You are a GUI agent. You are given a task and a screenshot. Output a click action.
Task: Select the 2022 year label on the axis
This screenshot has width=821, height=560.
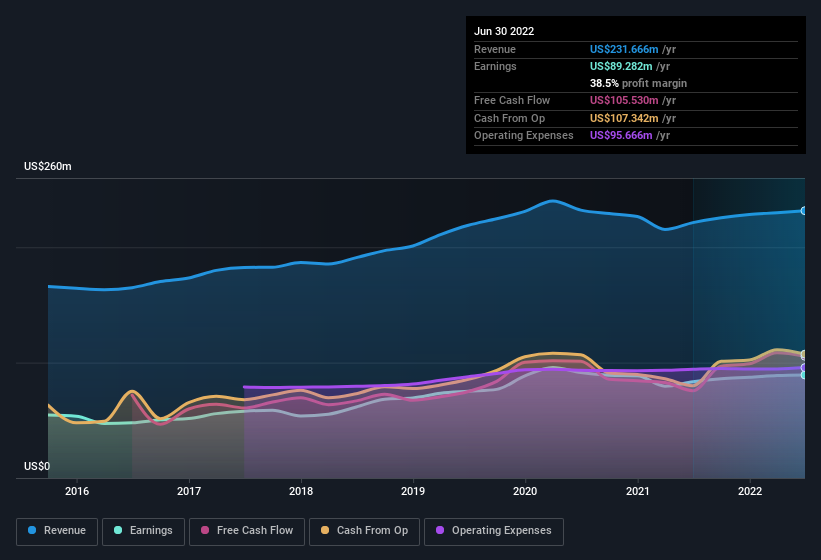click(x=750, y=491)
